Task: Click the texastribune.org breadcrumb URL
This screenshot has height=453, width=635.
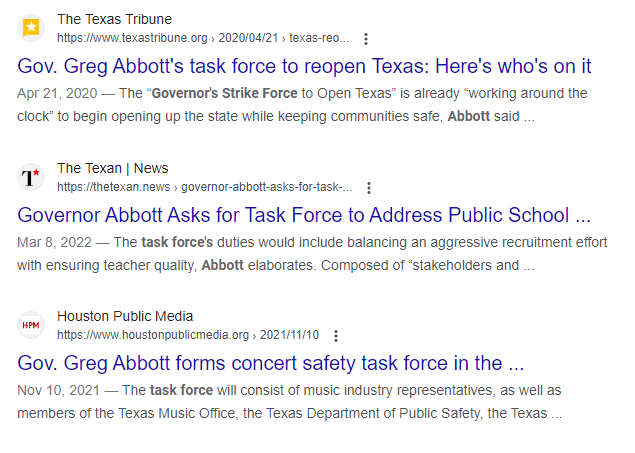Action: pos(203,38)
